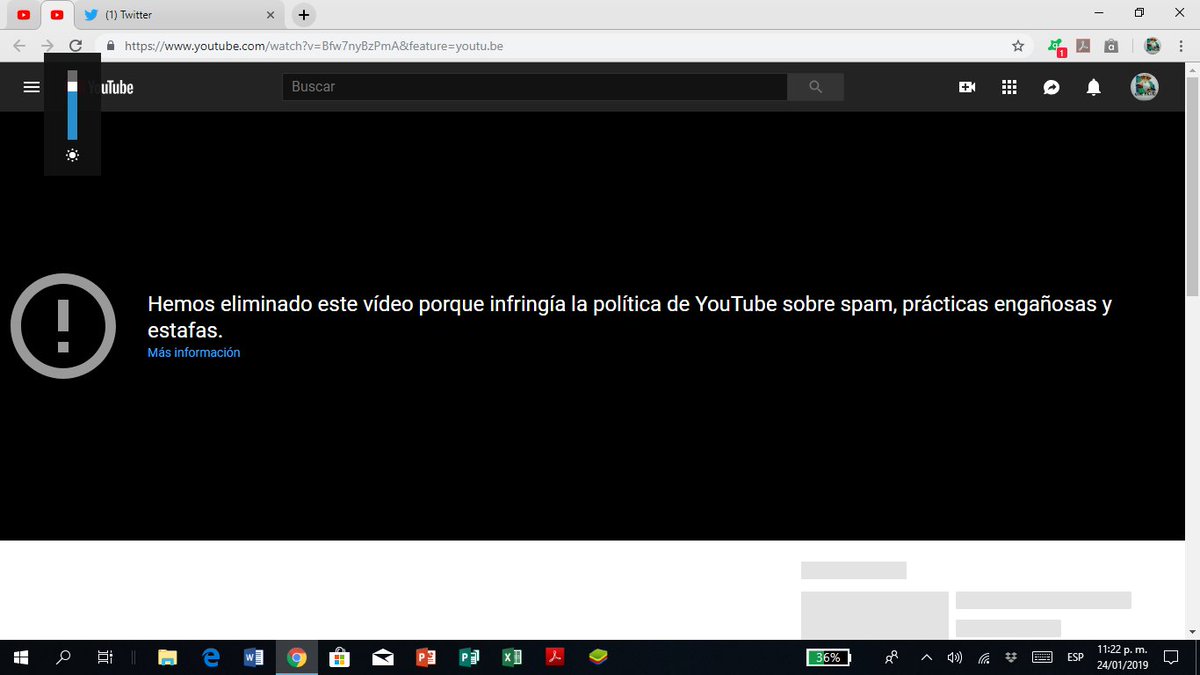Open the Más información link
1200x675 pixels.
[194, 353]
